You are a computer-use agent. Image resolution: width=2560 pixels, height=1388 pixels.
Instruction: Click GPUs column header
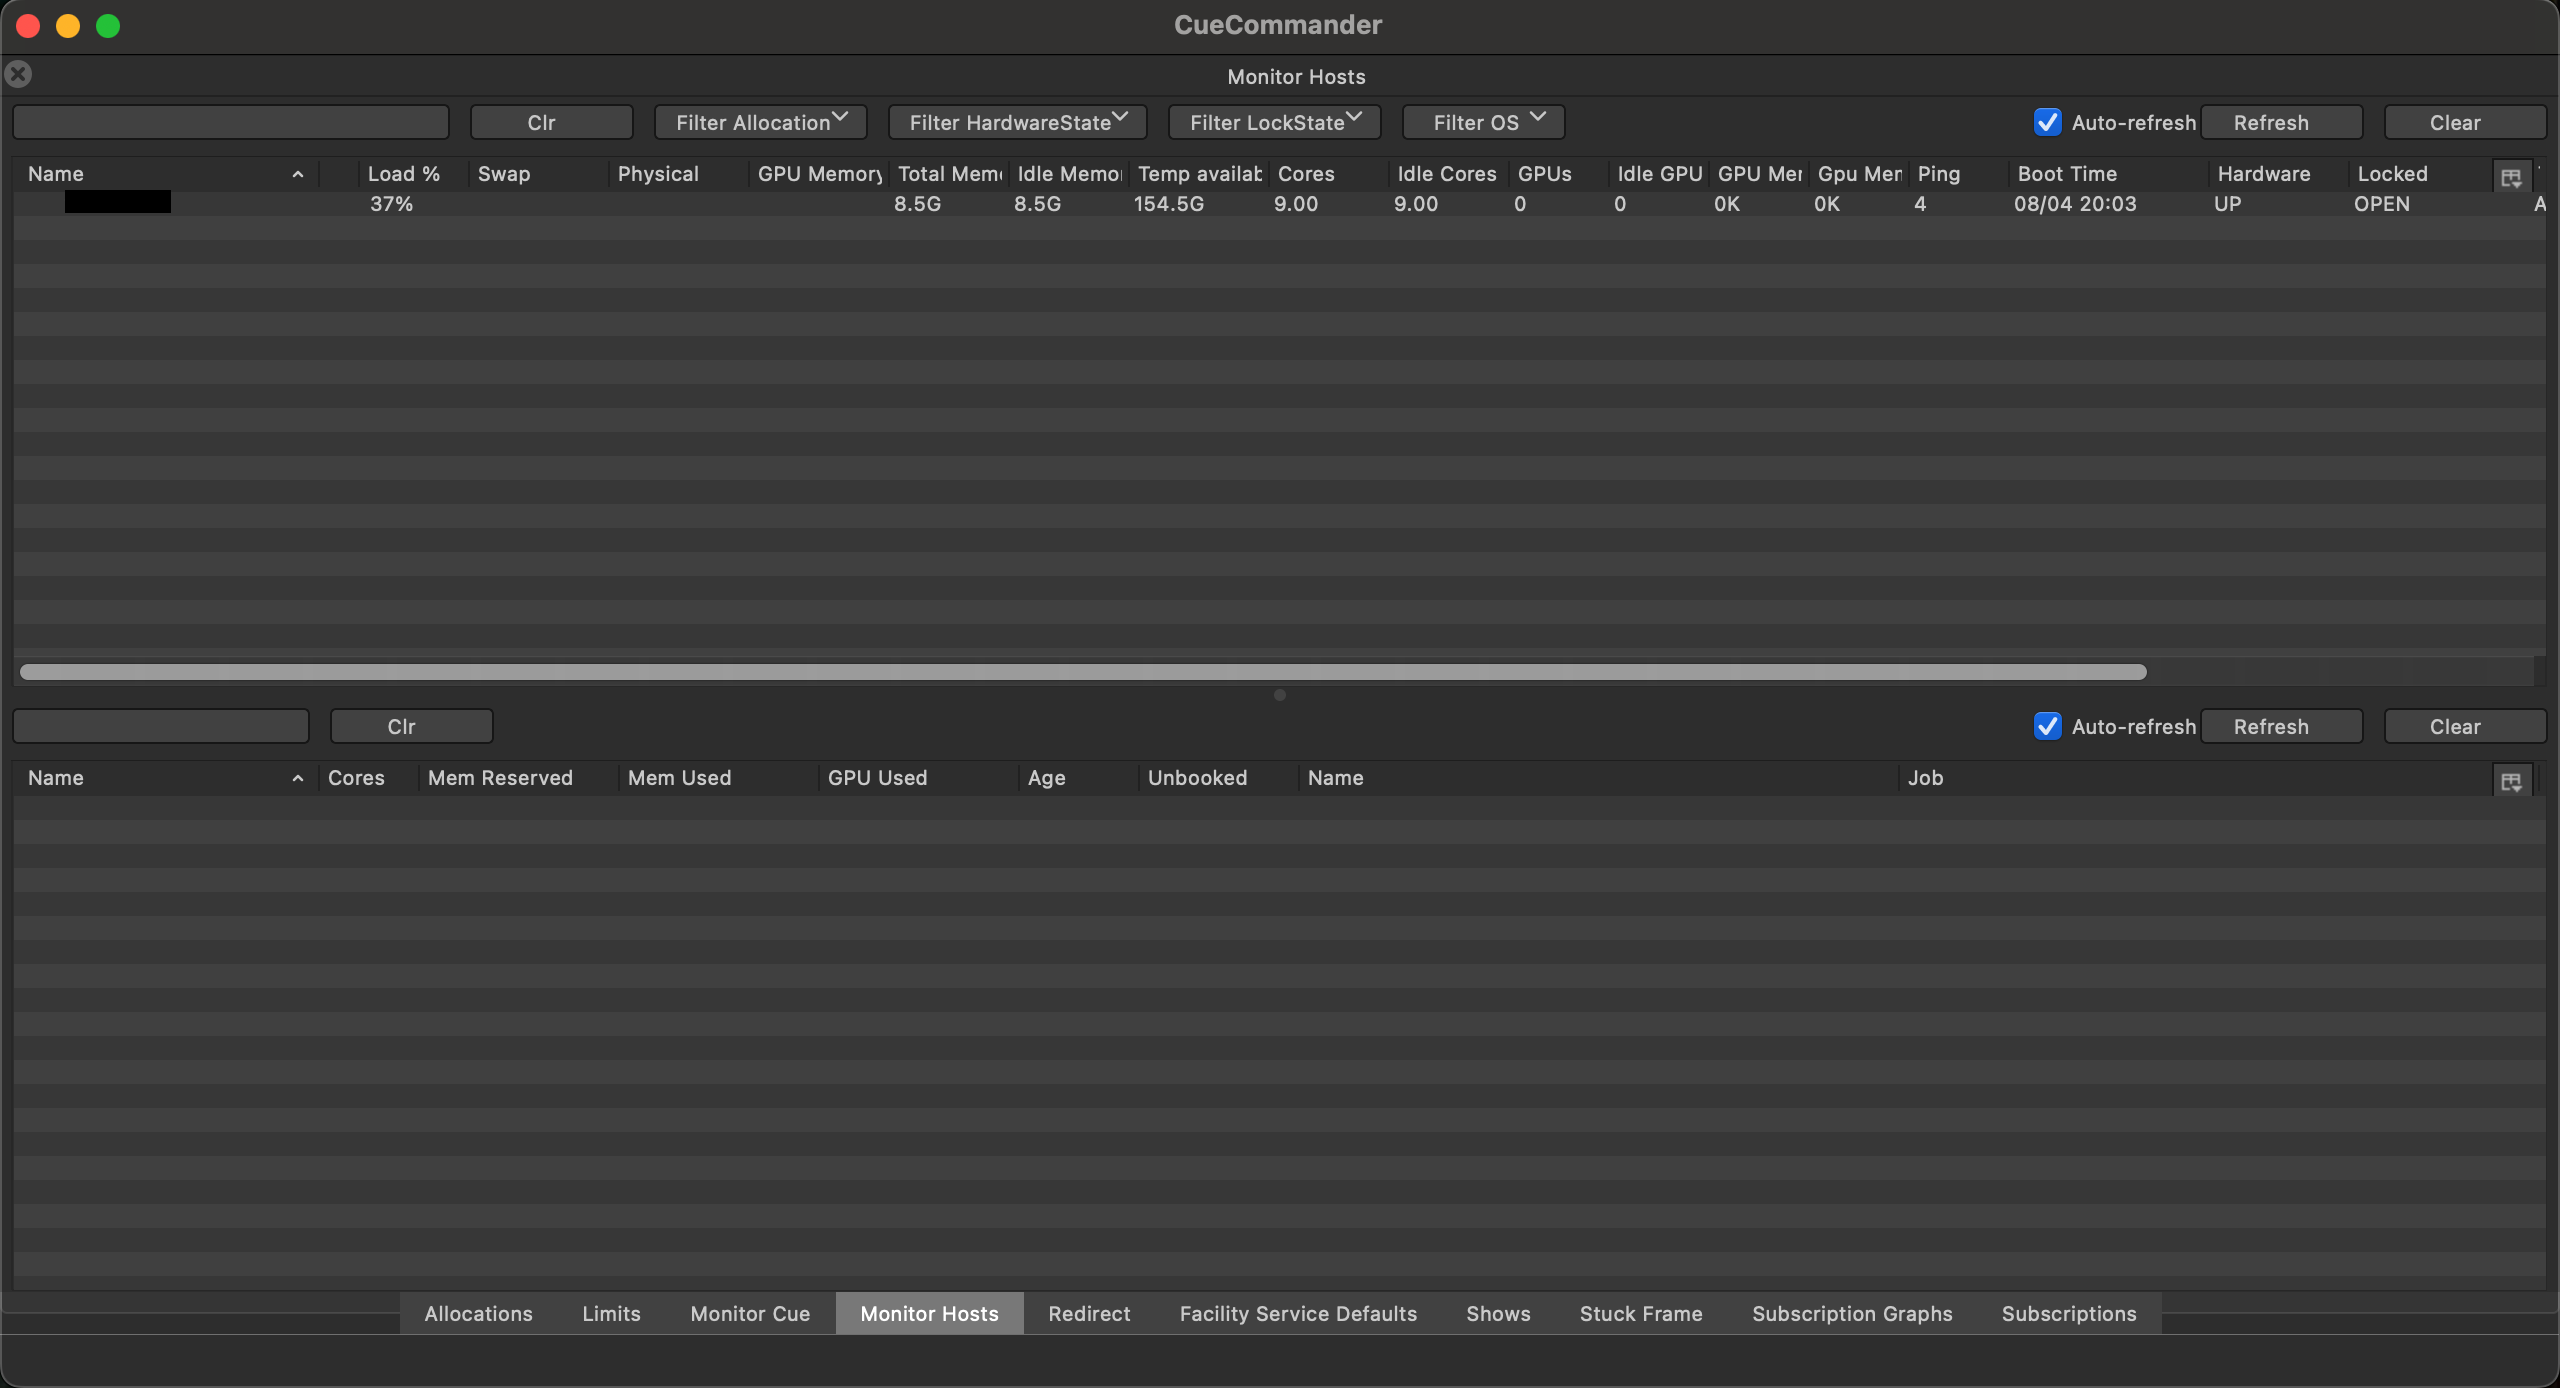point(1558,174)
